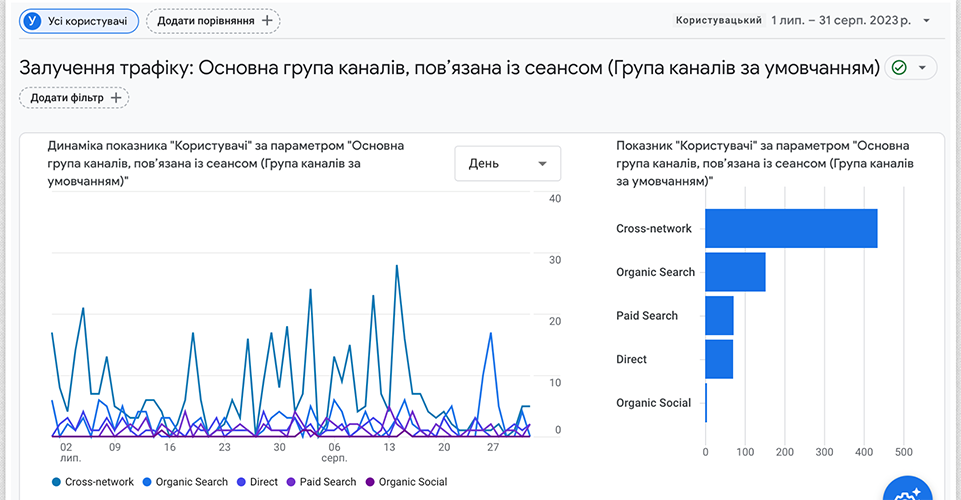Select the "Усі користувачі" segment chip
Screen dimensions: 961x500
point(79,21)
